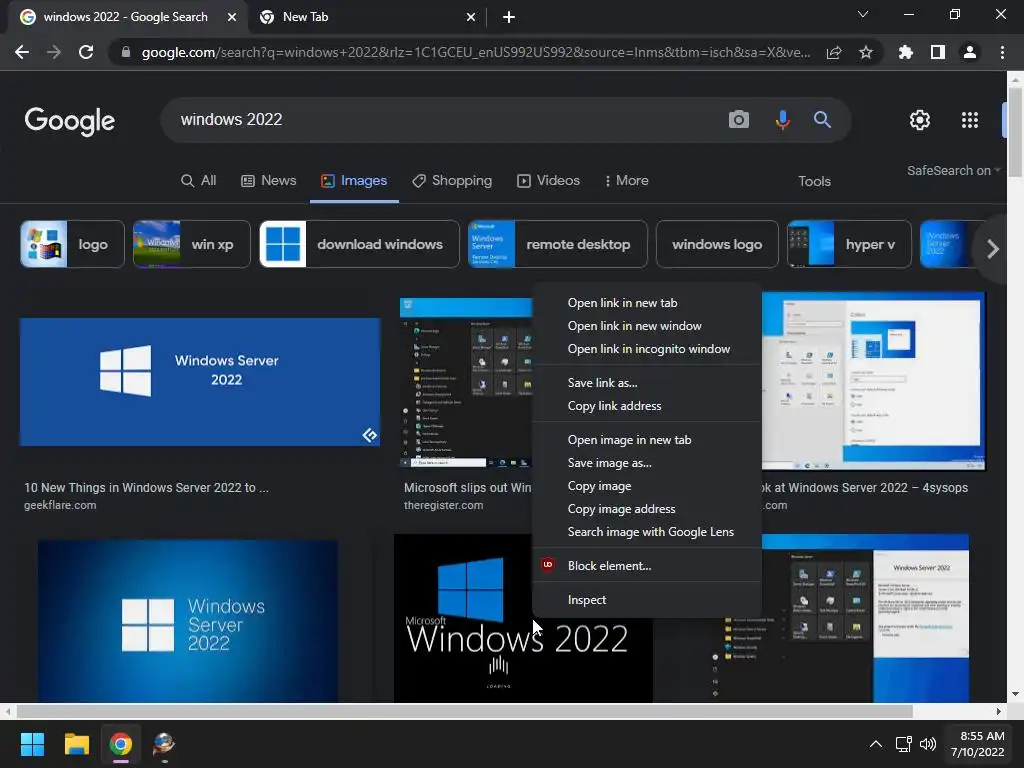This screenshot has width=1024, height=768.
Task: Choose Search image with Google Lens
Action: [x=647, y=532]
